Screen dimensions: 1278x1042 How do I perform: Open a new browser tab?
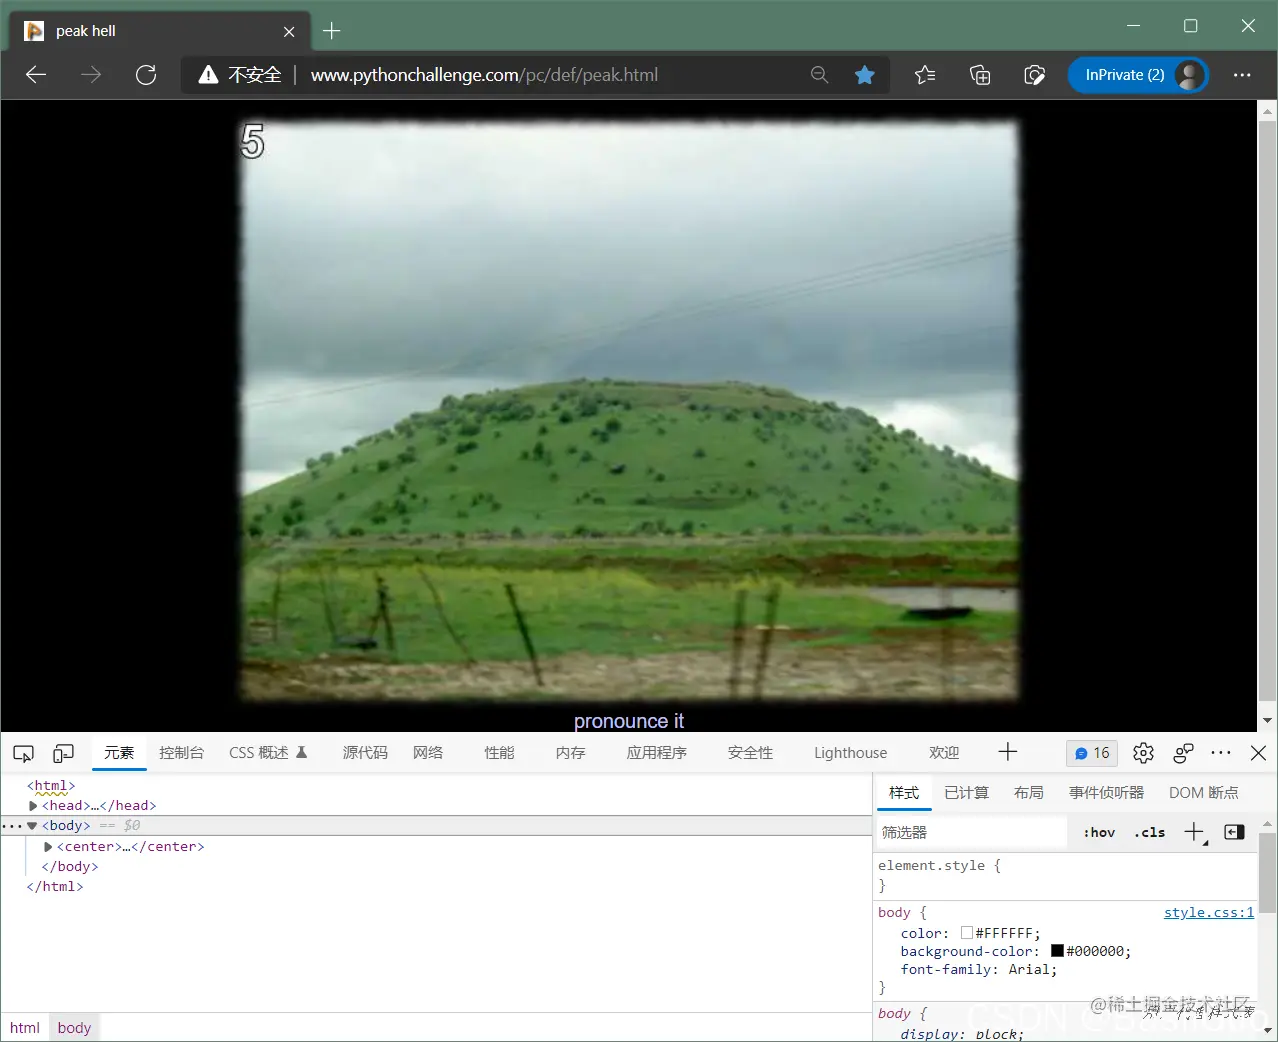pyautogui.click(x=332, y=31)
